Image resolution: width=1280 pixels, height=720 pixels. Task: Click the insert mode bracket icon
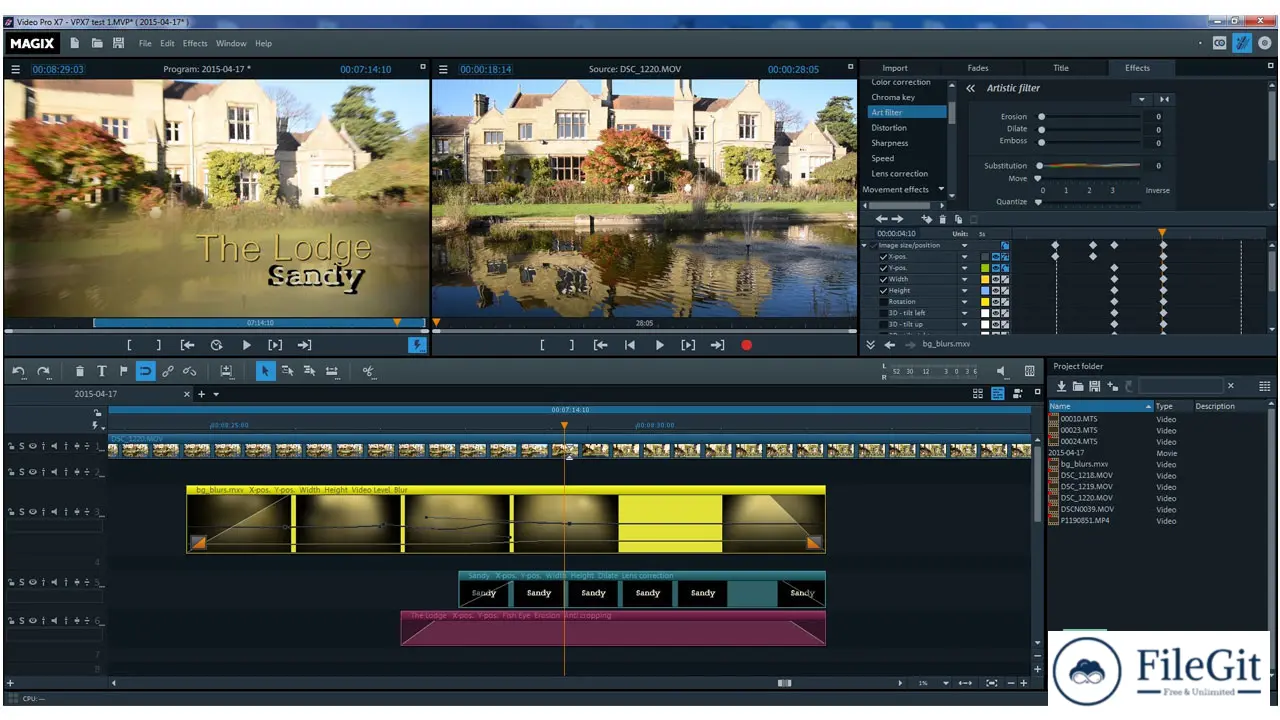pyautogui.click(x=226, y=371)
